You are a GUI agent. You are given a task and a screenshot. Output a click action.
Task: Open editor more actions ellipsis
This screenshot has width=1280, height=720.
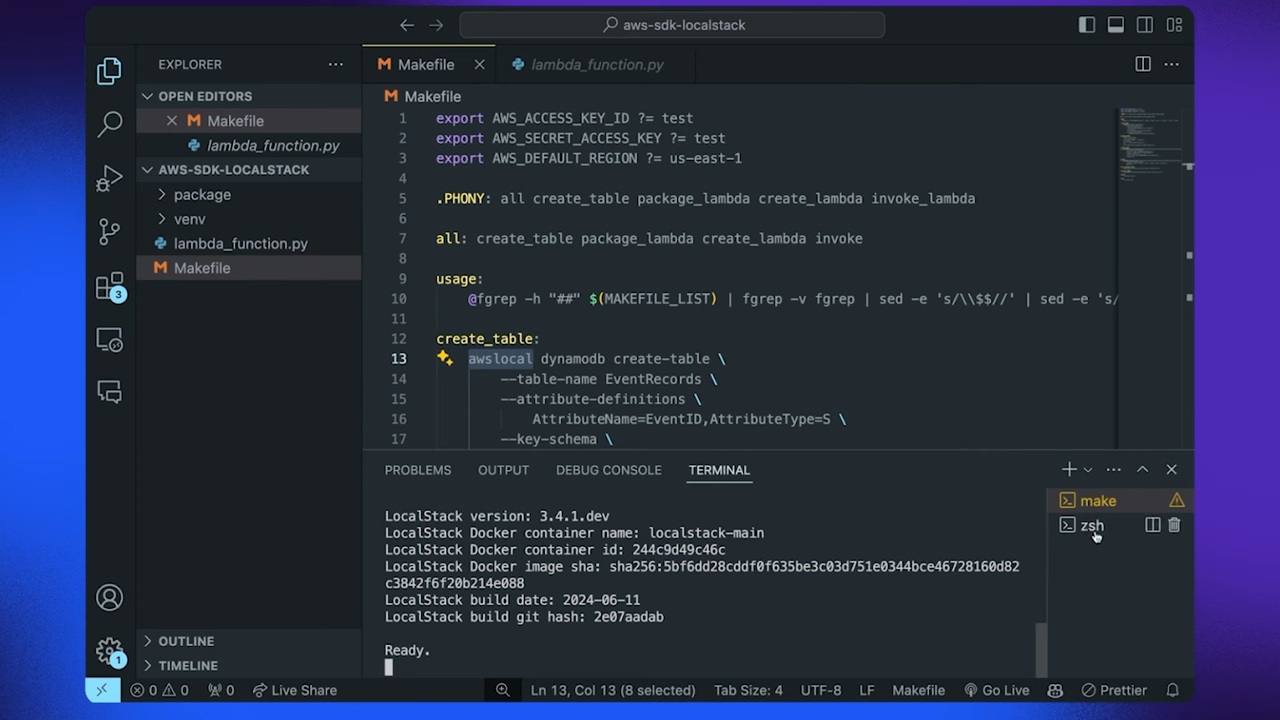click(1172, 64)
